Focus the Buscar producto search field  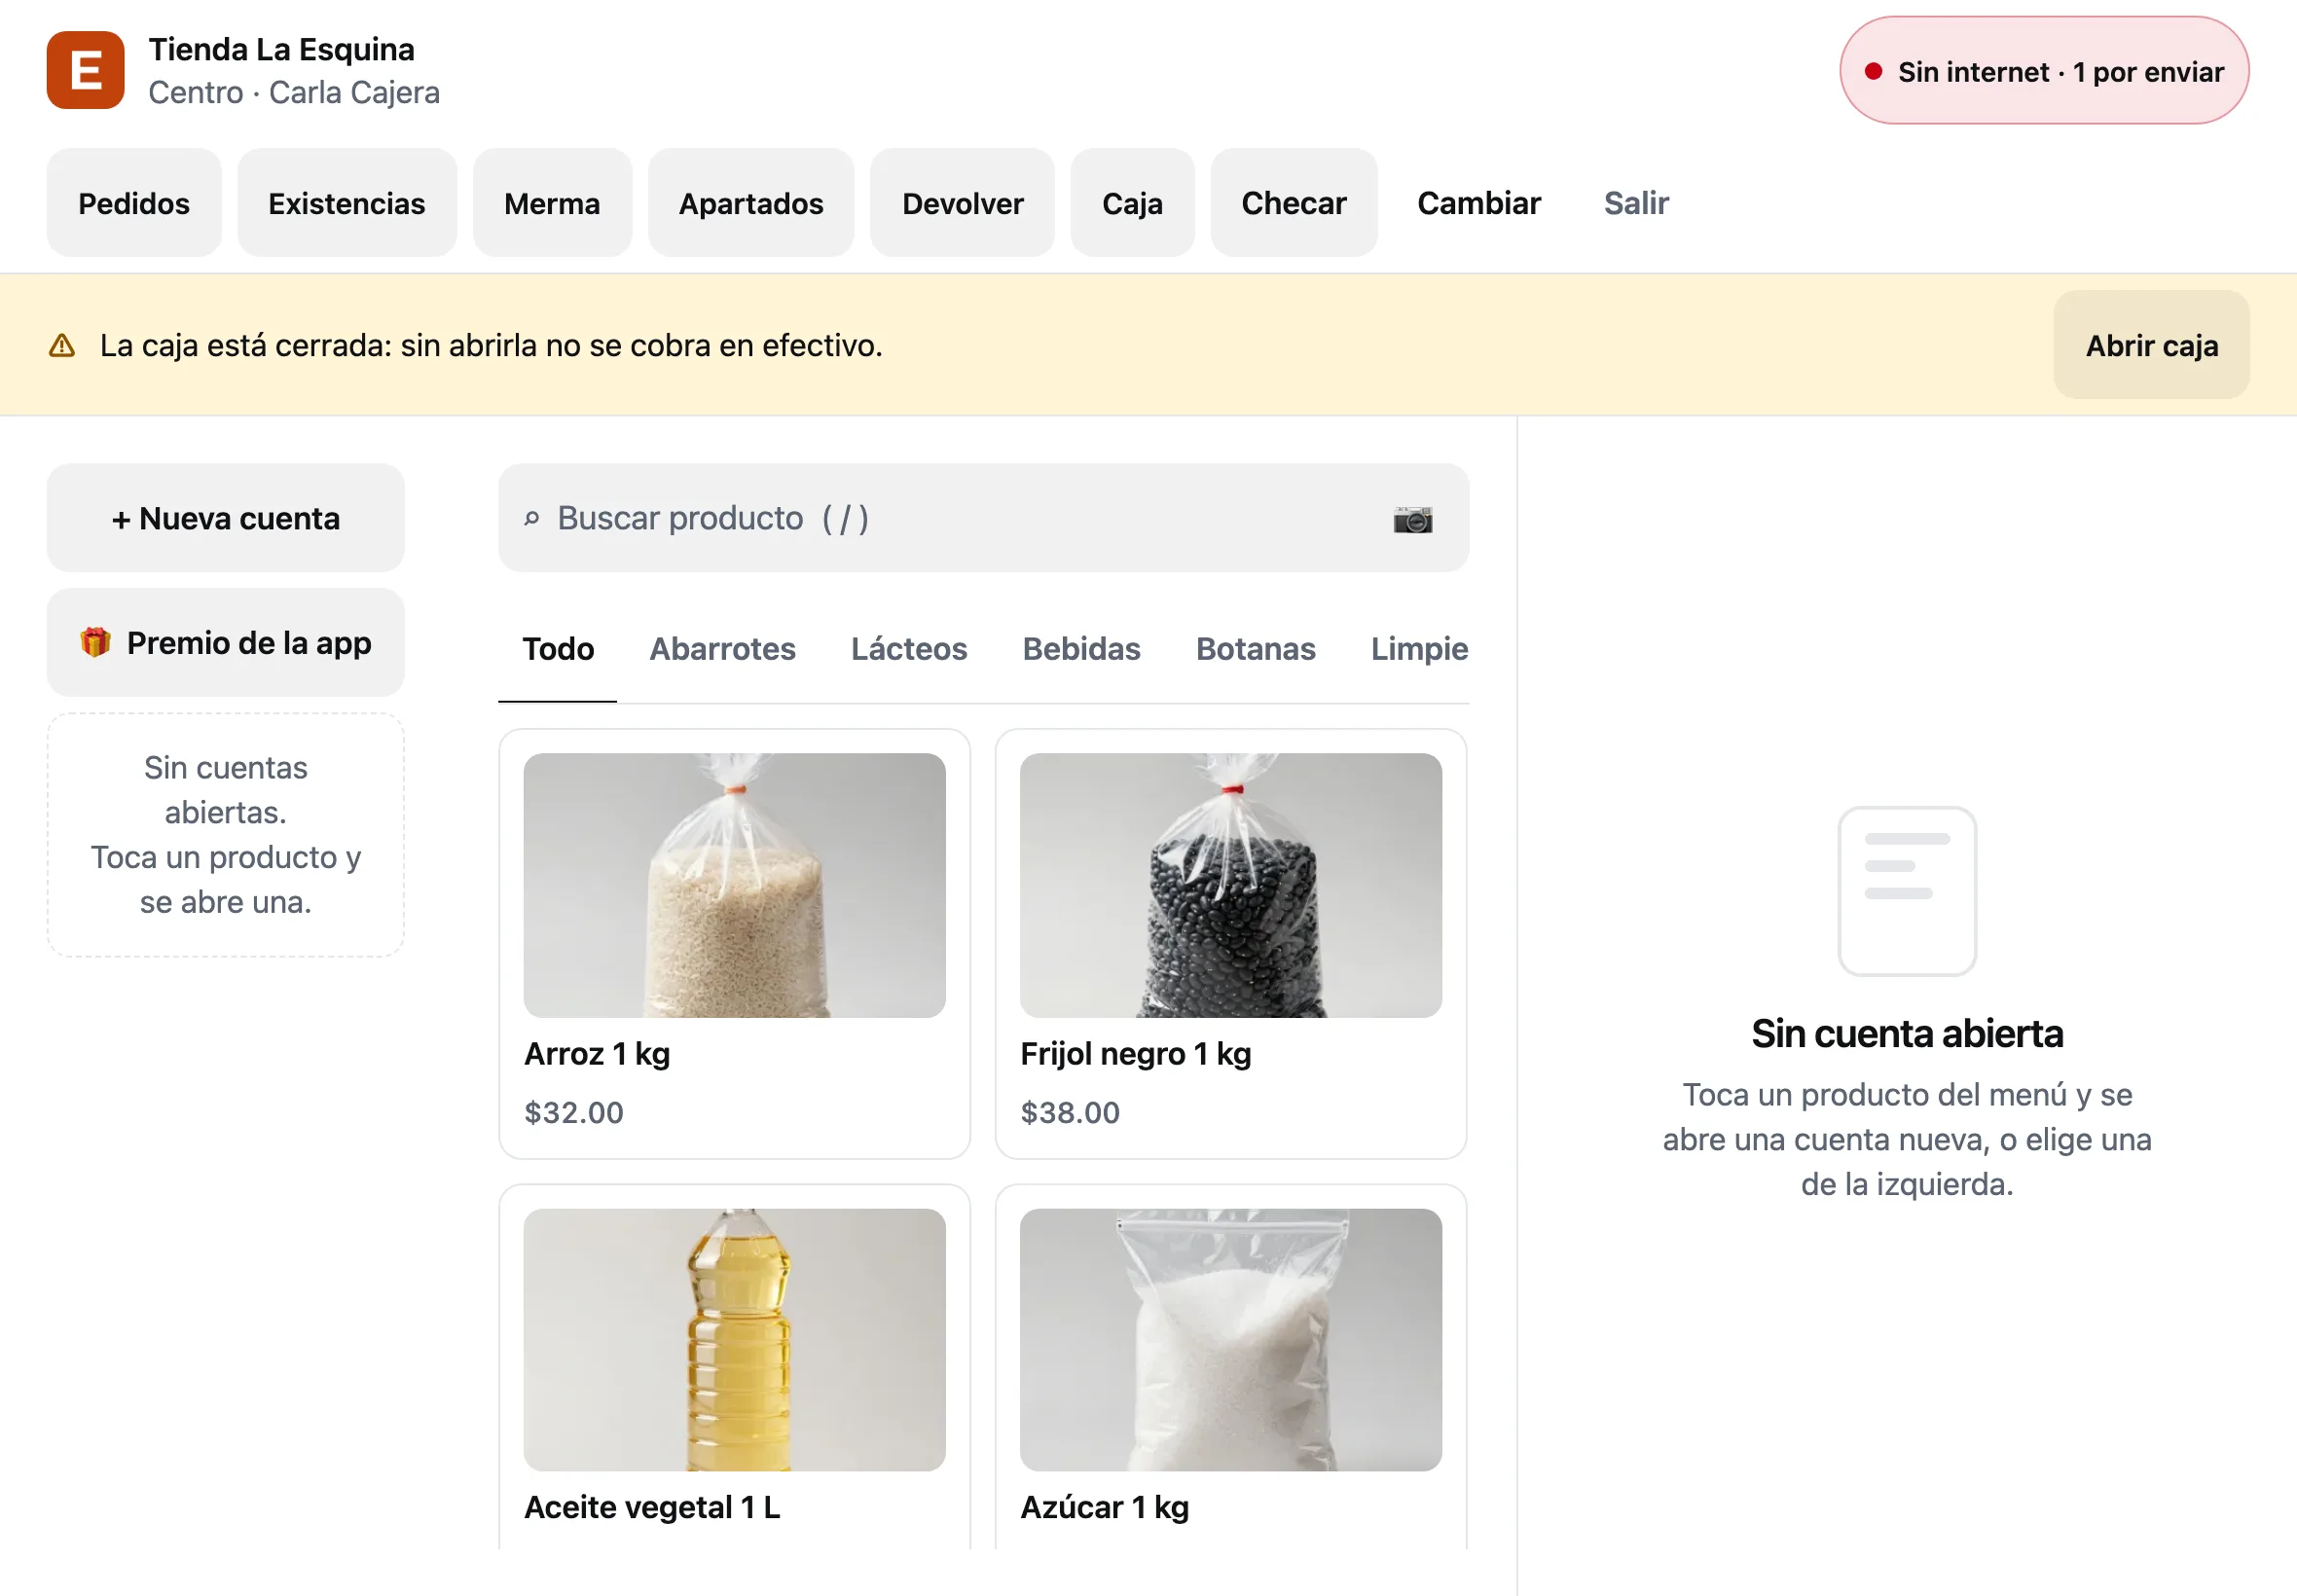[x=983, y=518]
